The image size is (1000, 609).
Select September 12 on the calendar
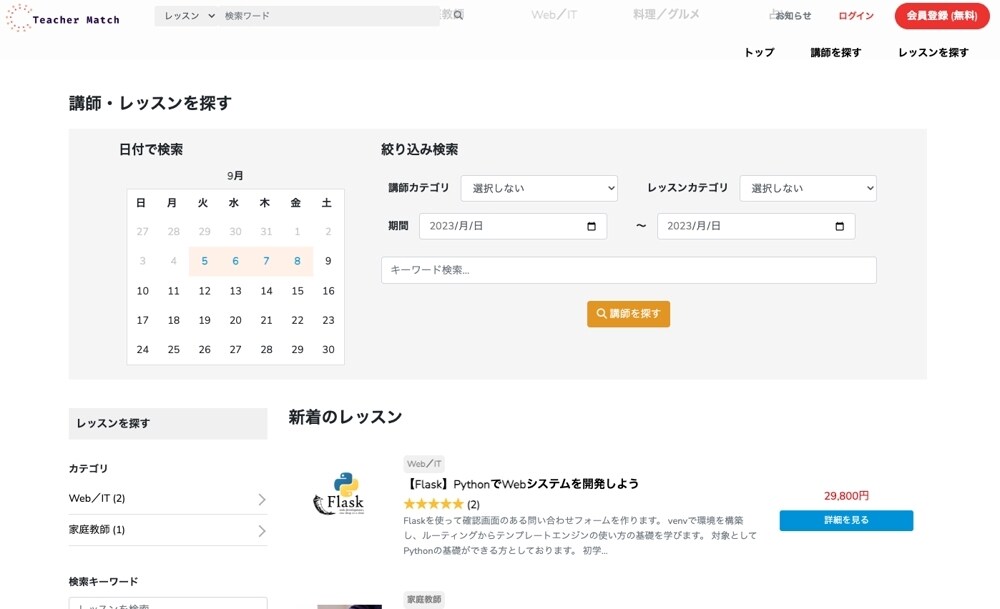click(204, 291)
